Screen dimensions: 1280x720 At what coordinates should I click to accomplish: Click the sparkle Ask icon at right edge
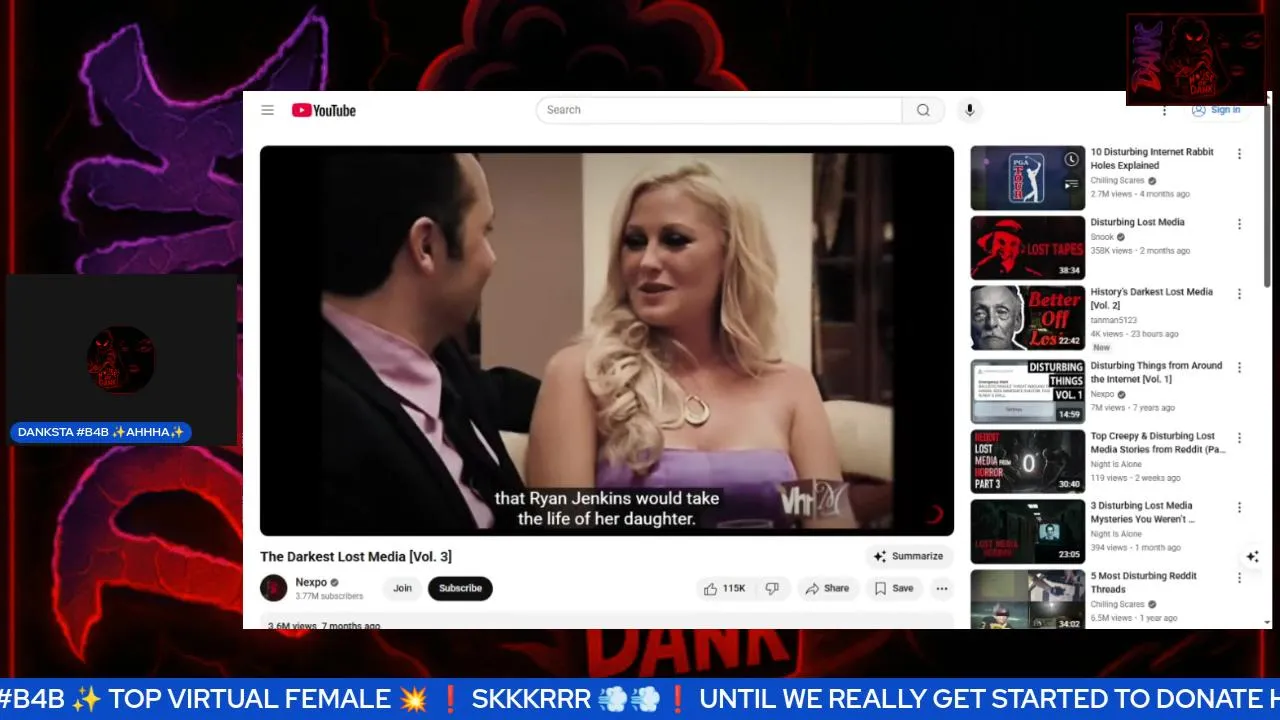point(1252,557)
